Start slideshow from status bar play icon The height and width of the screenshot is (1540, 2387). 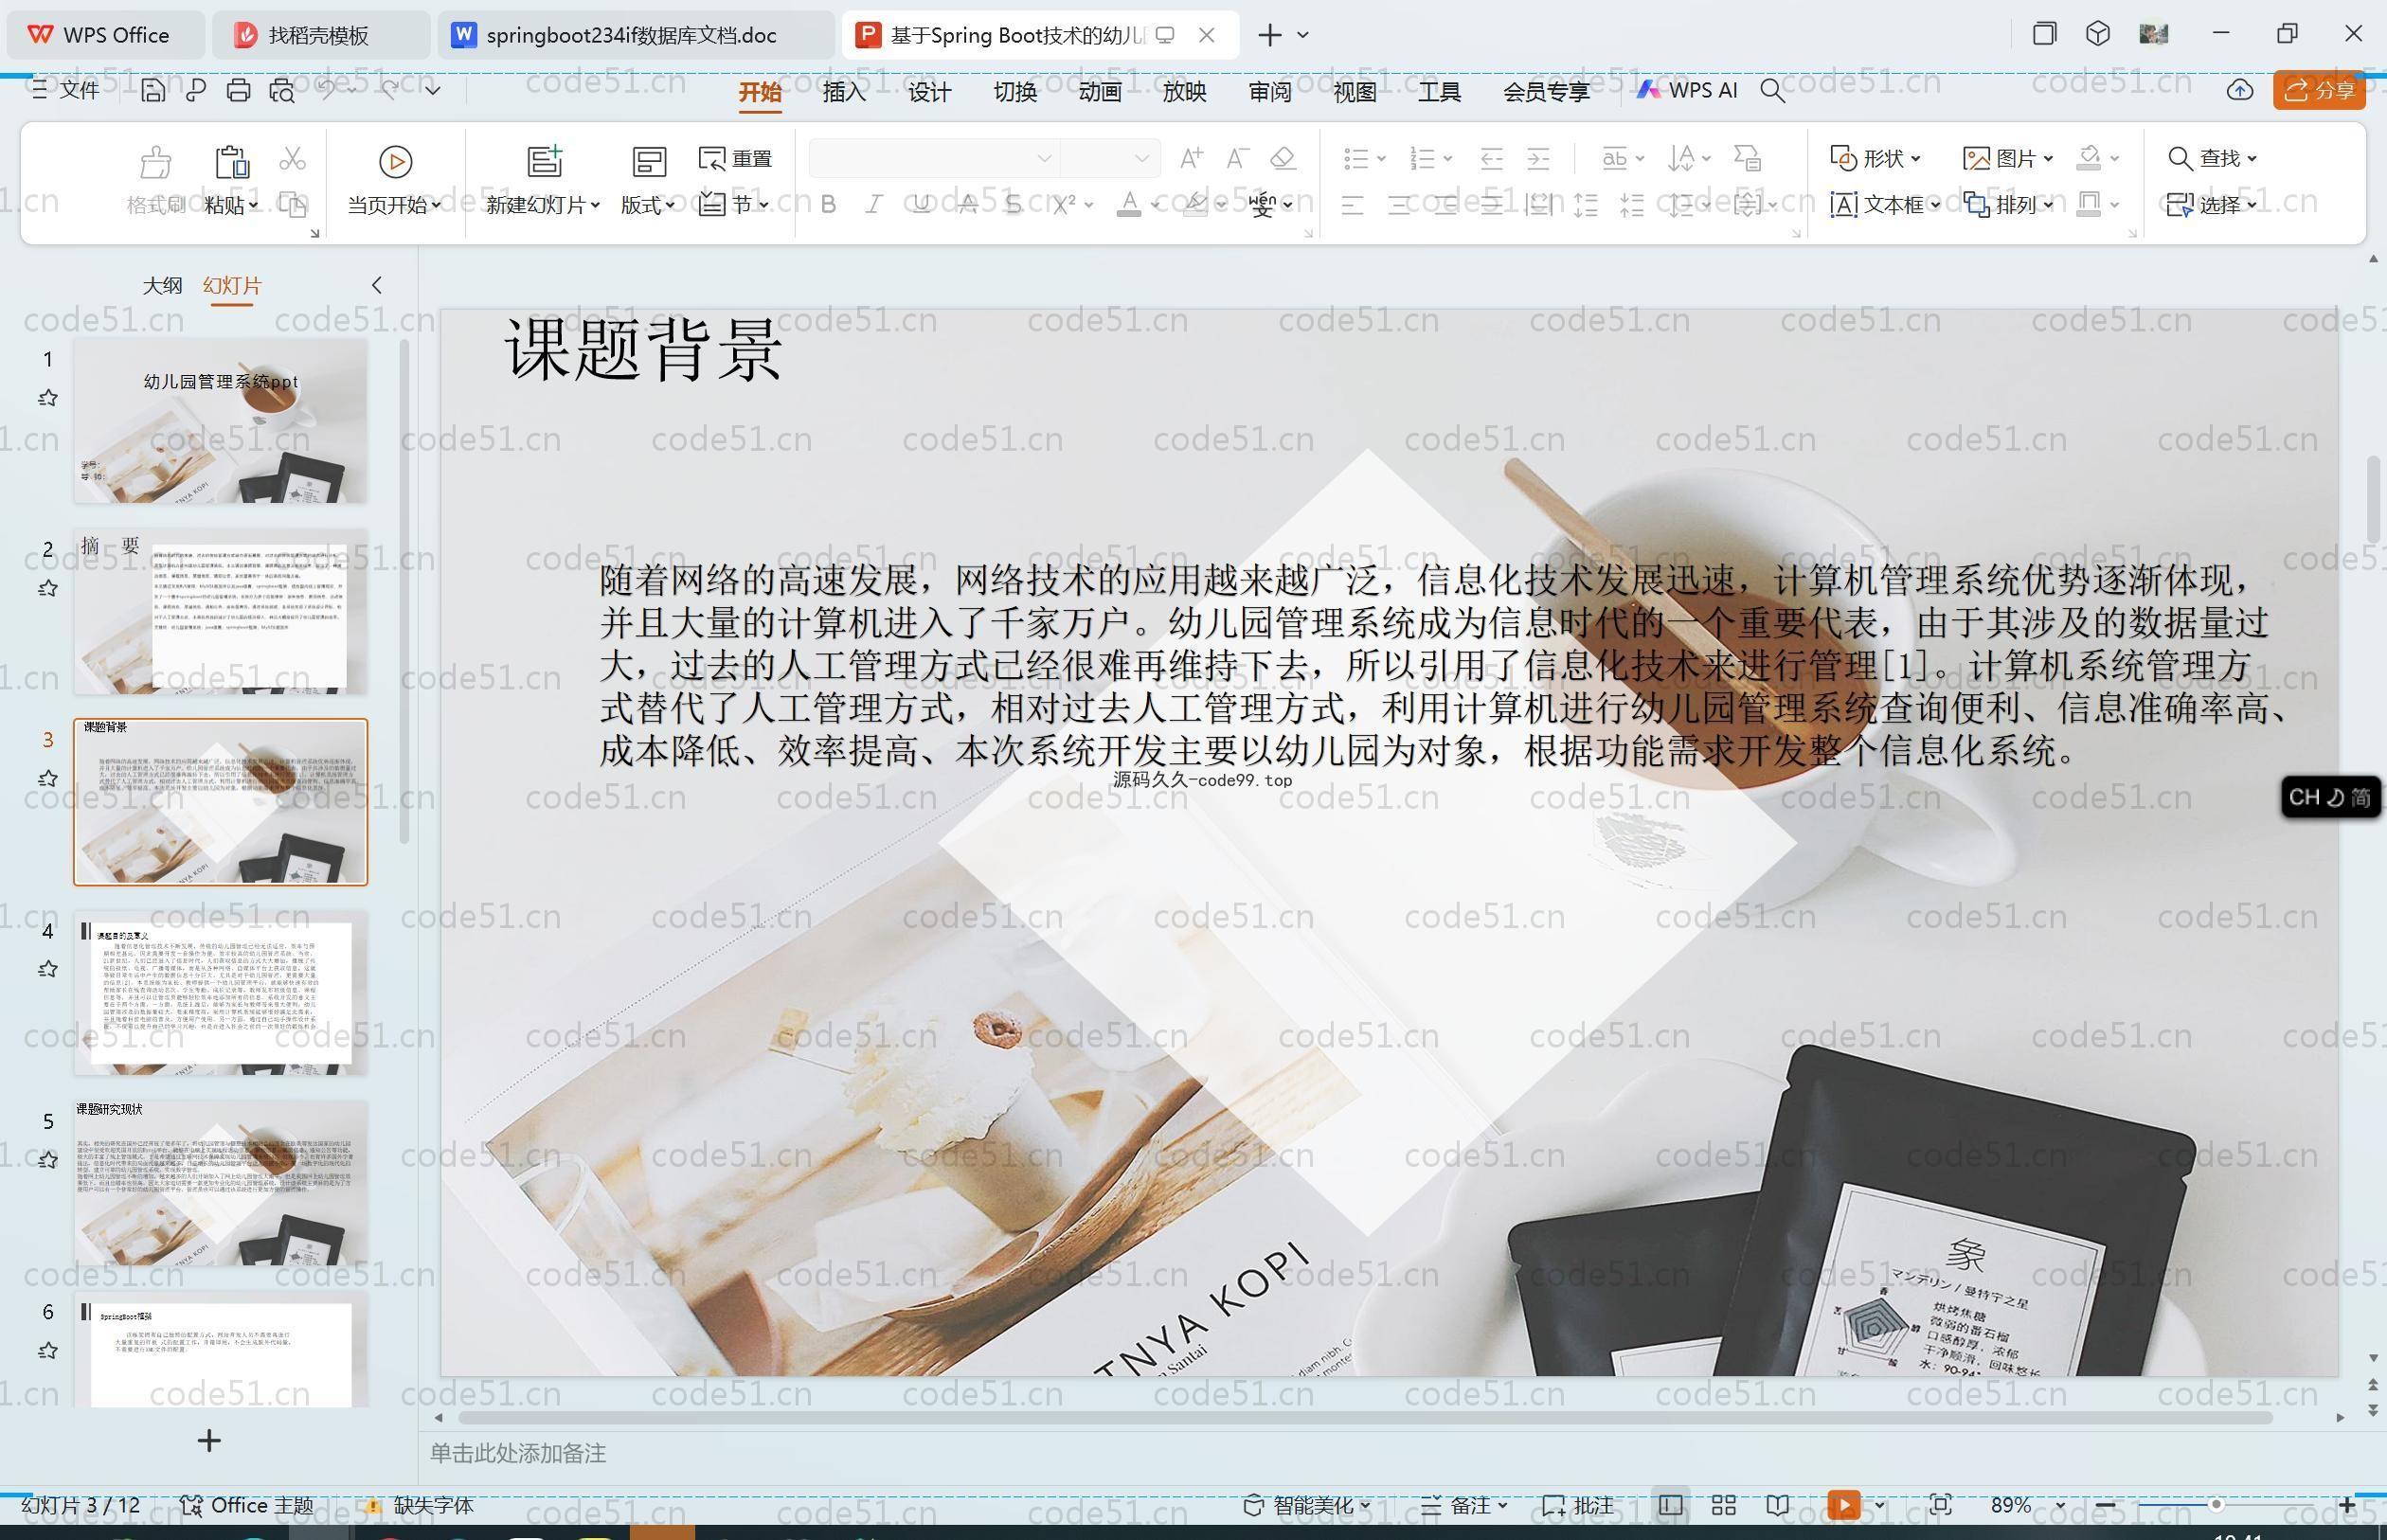(x=1843, y=1505)
